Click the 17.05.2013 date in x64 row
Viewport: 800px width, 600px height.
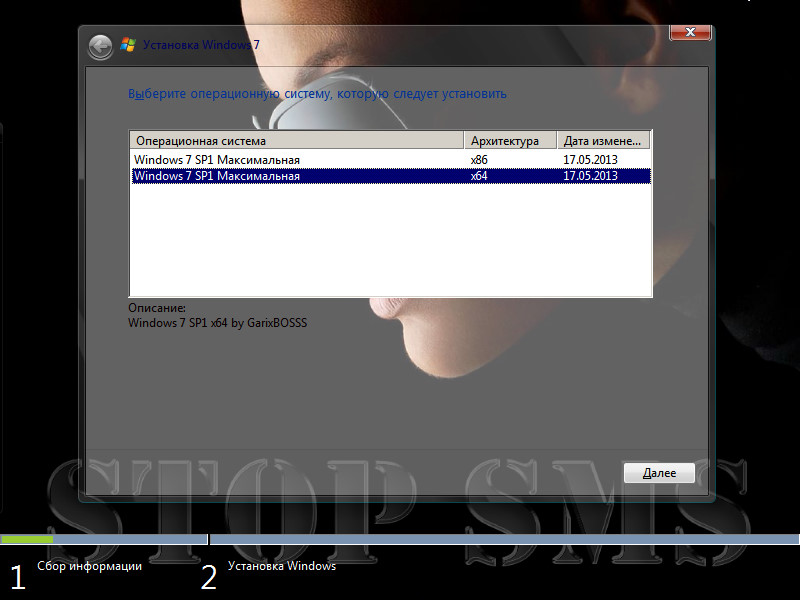590,176
